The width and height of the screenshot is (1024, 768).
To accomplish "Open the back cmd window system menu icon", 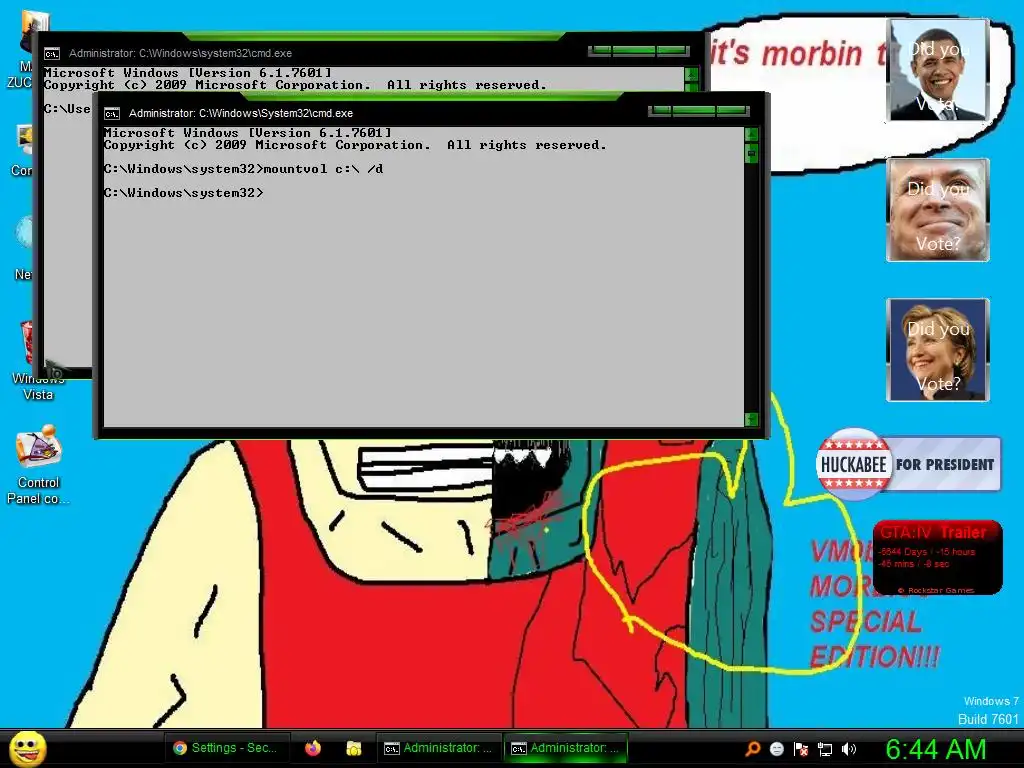I will pos(52,54).
